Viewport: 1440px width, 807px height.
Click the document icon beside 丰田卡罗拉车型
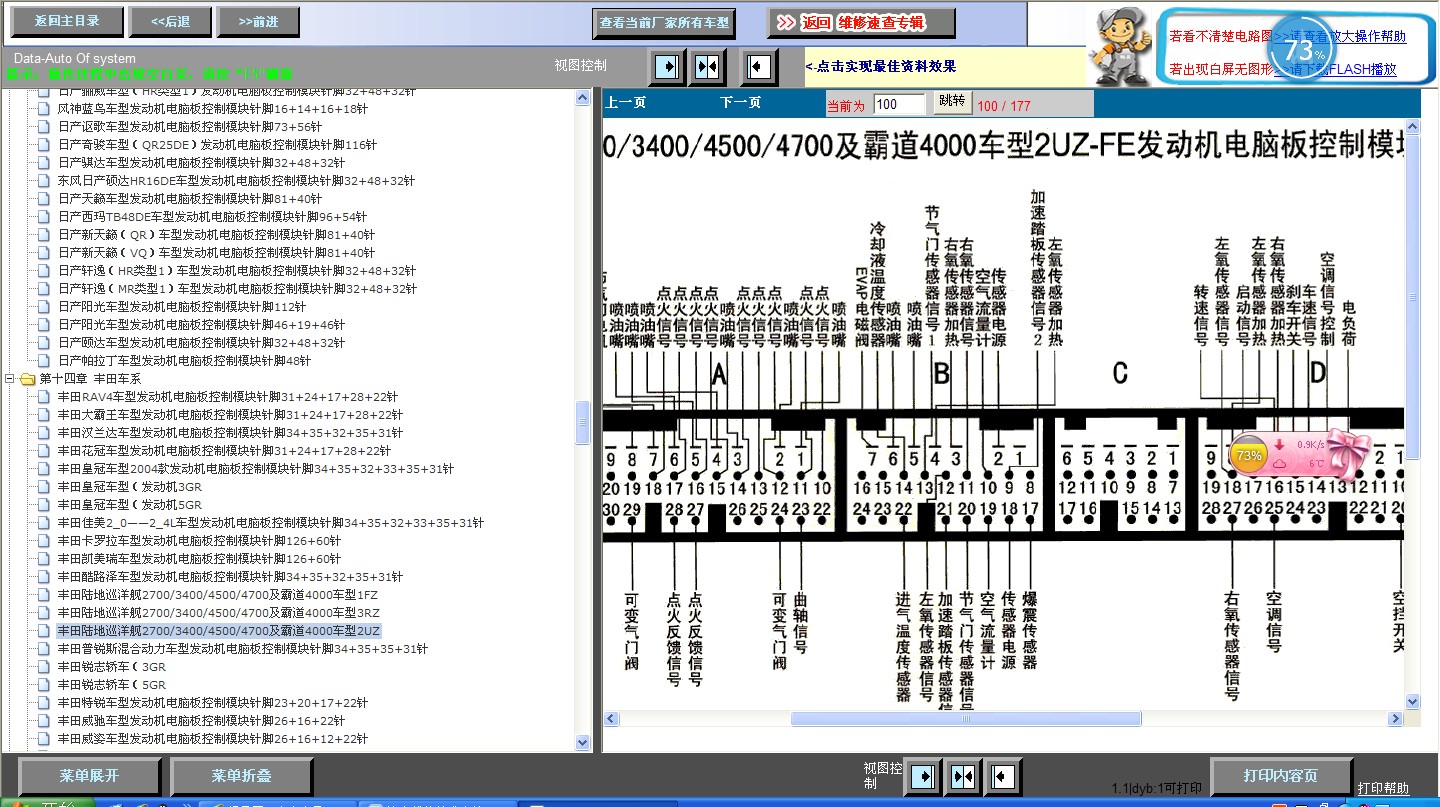44,541
